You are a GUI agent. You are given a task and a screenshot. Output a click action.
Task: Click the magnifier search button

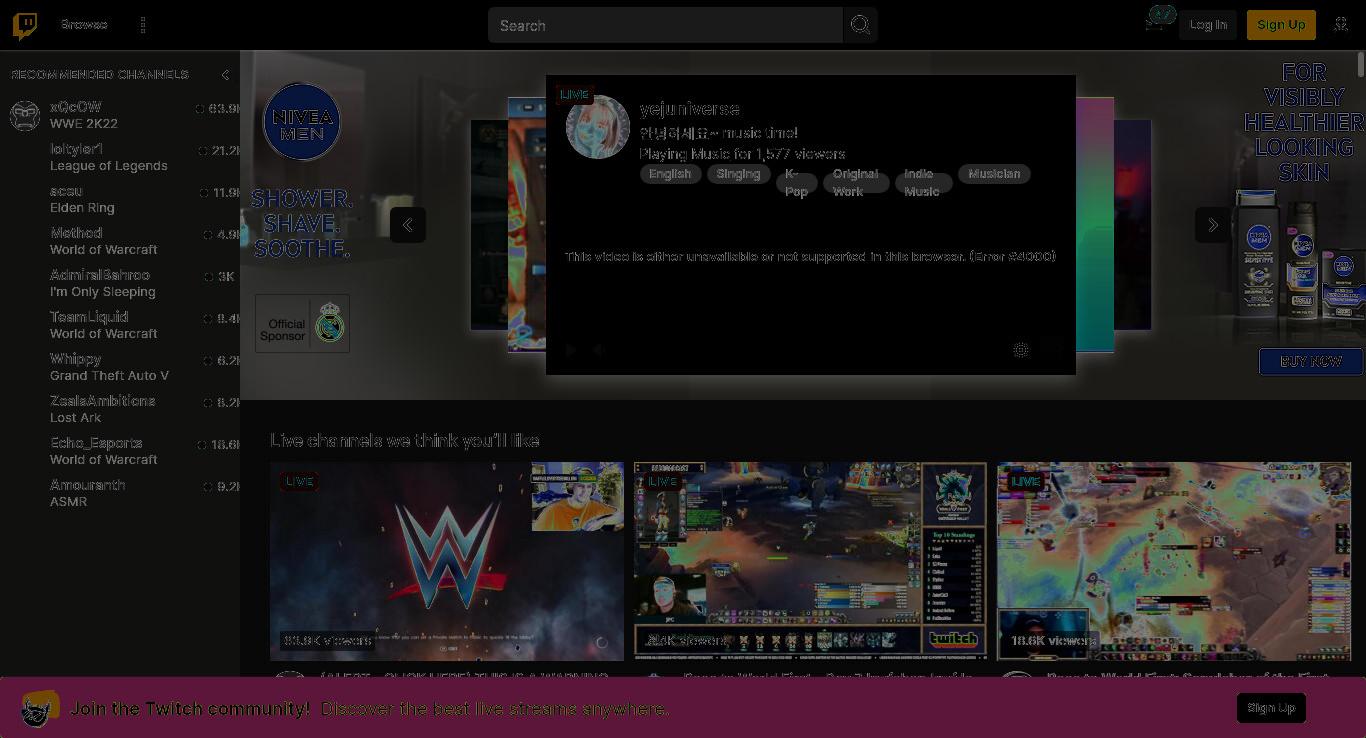point(860,25)
